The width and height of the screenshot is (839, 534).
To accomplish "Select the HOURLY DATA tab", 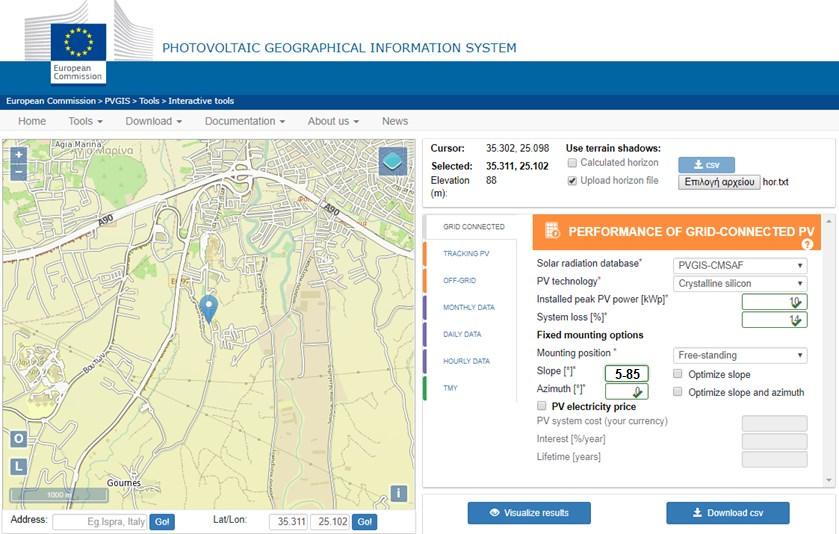I will pyautogui.click(x=466, y=361).
